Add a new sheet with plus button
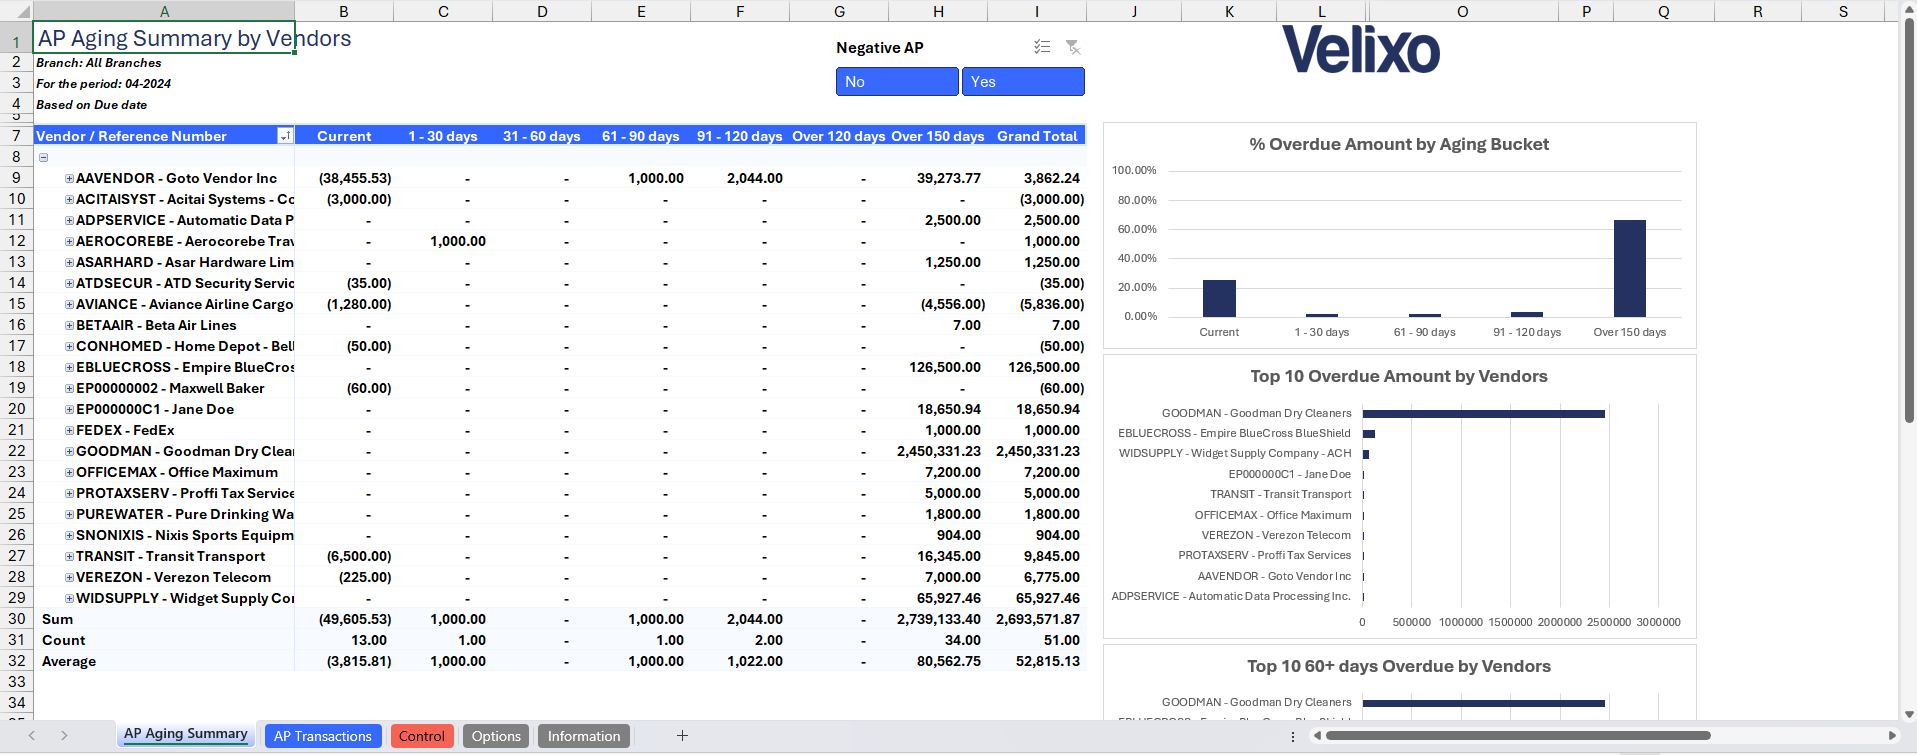This screenshot has width=1917, height=755. pos(682,736)
